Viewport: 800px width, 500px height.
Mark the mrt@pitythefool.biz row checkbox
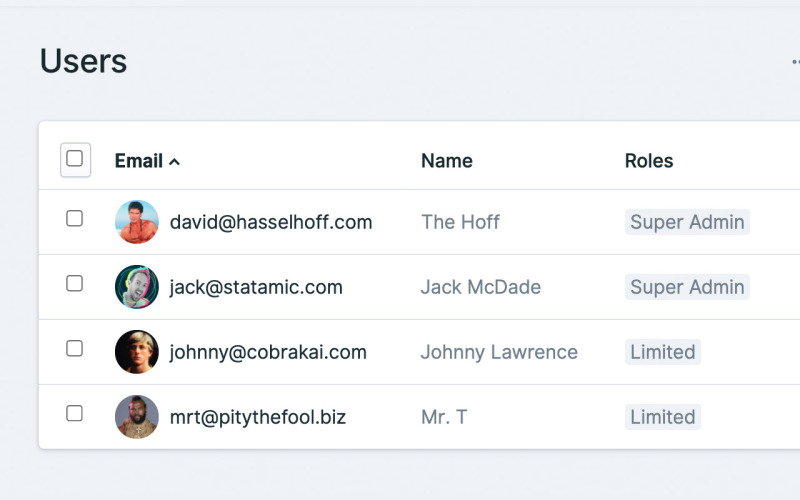(75, 414)
